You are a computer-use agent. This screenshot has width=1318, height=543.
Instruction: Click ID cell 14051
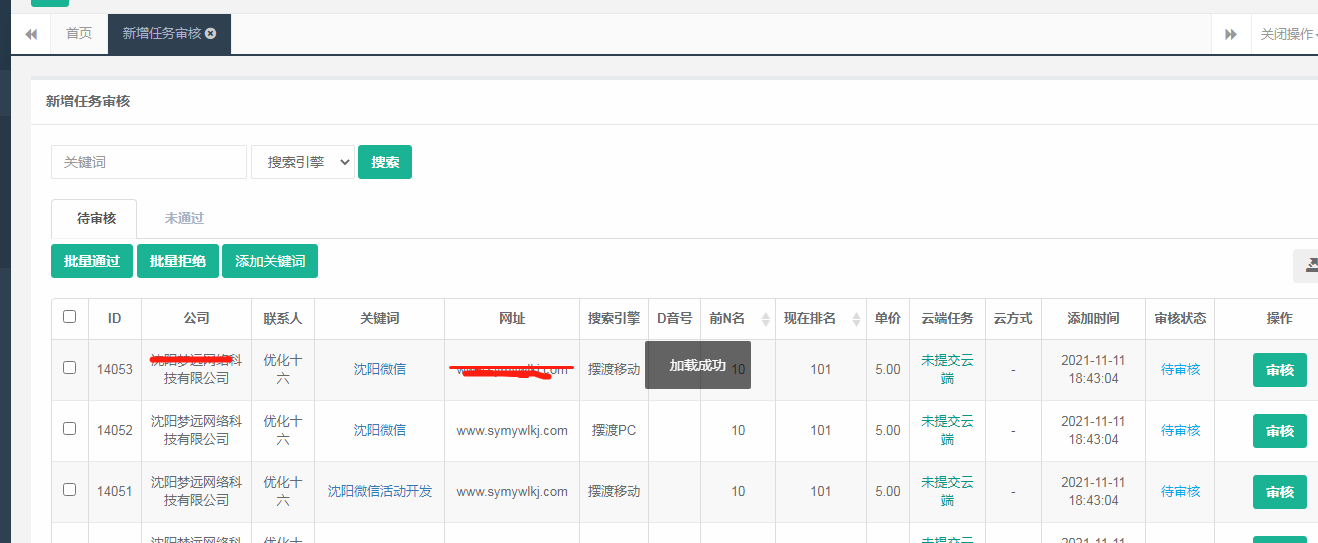point(115,491)
